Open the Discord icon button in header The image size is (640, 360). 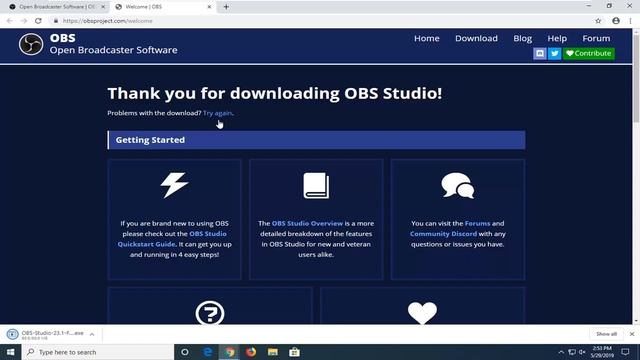coord(540,53)
